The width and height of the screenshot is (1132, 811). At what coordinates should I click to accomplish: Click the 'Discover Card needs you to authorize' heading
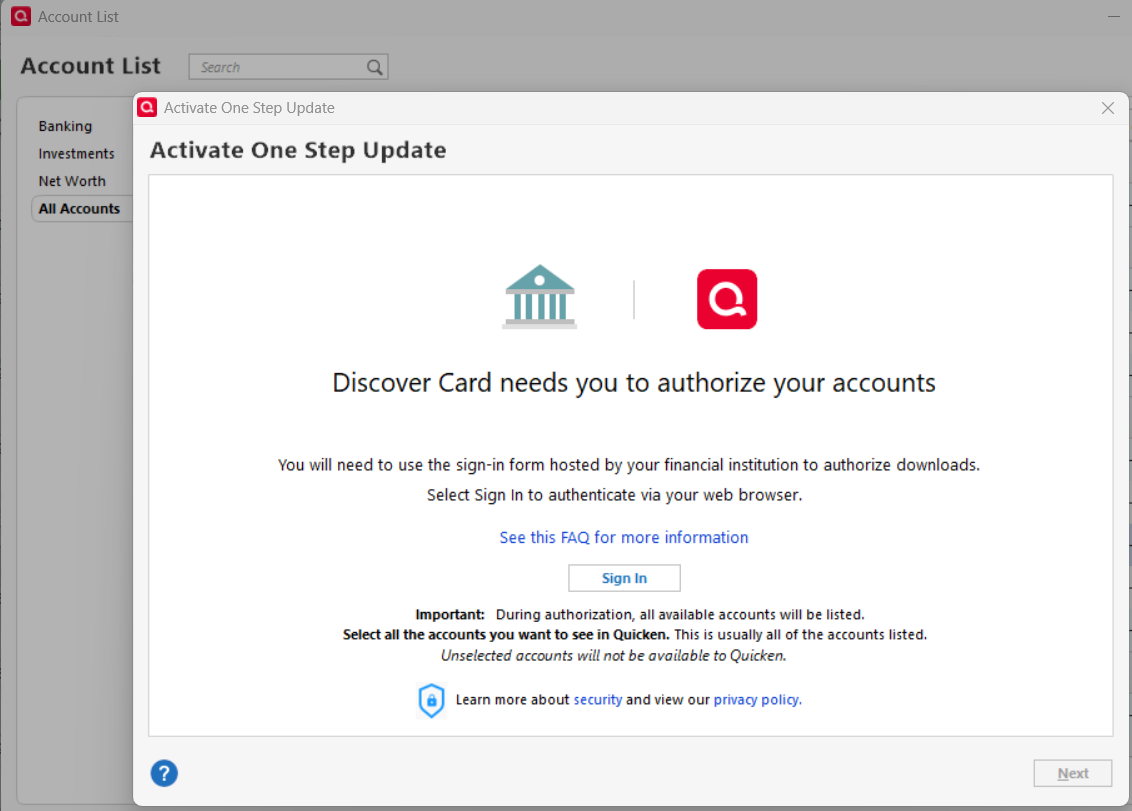click(x=634, y=383)
